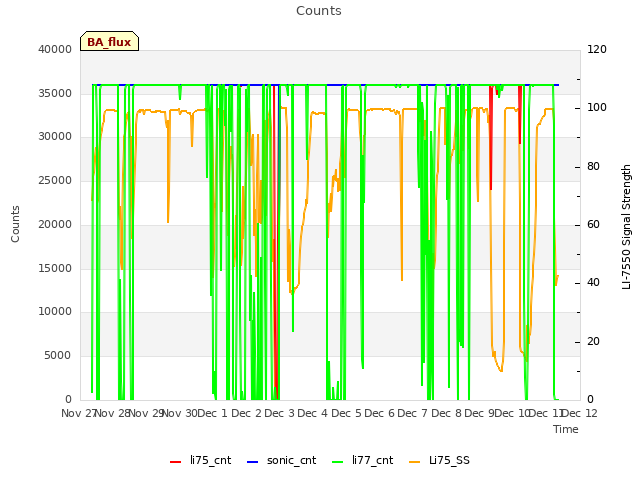Click the 'Dec 4' date tick label
Screen dimensions: 640x480
click(313, 413)
